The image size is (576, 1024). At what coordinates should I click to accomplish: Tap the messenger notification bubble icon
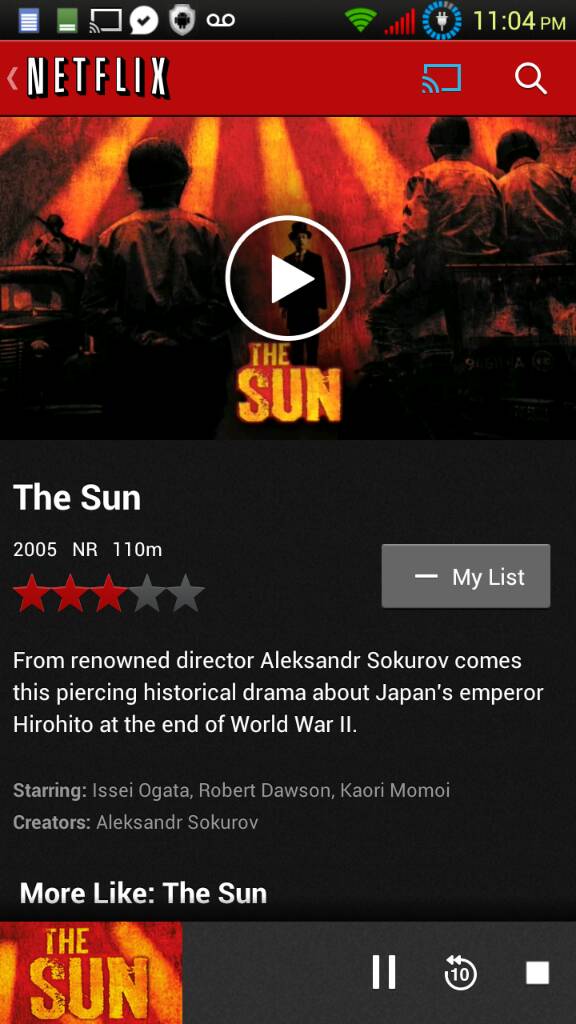(144, 20)
